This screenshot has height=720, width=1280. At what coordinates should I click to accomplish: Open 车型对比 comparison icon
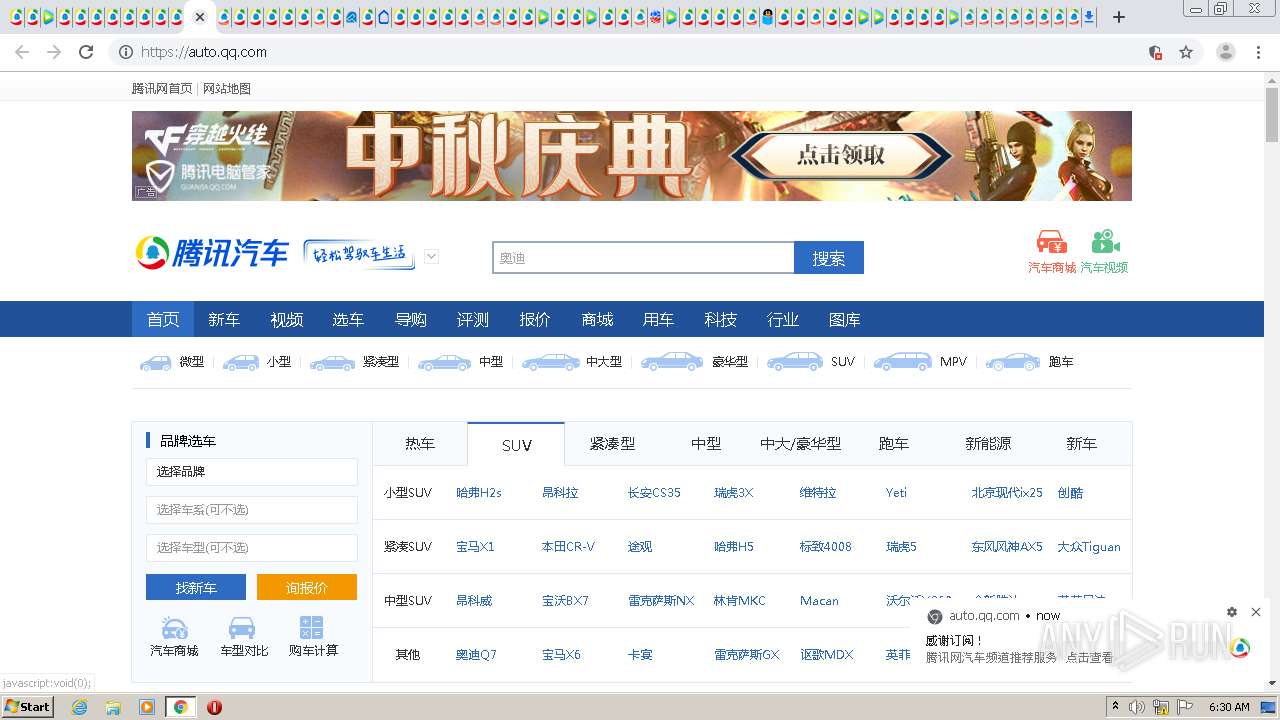point(242,628)
